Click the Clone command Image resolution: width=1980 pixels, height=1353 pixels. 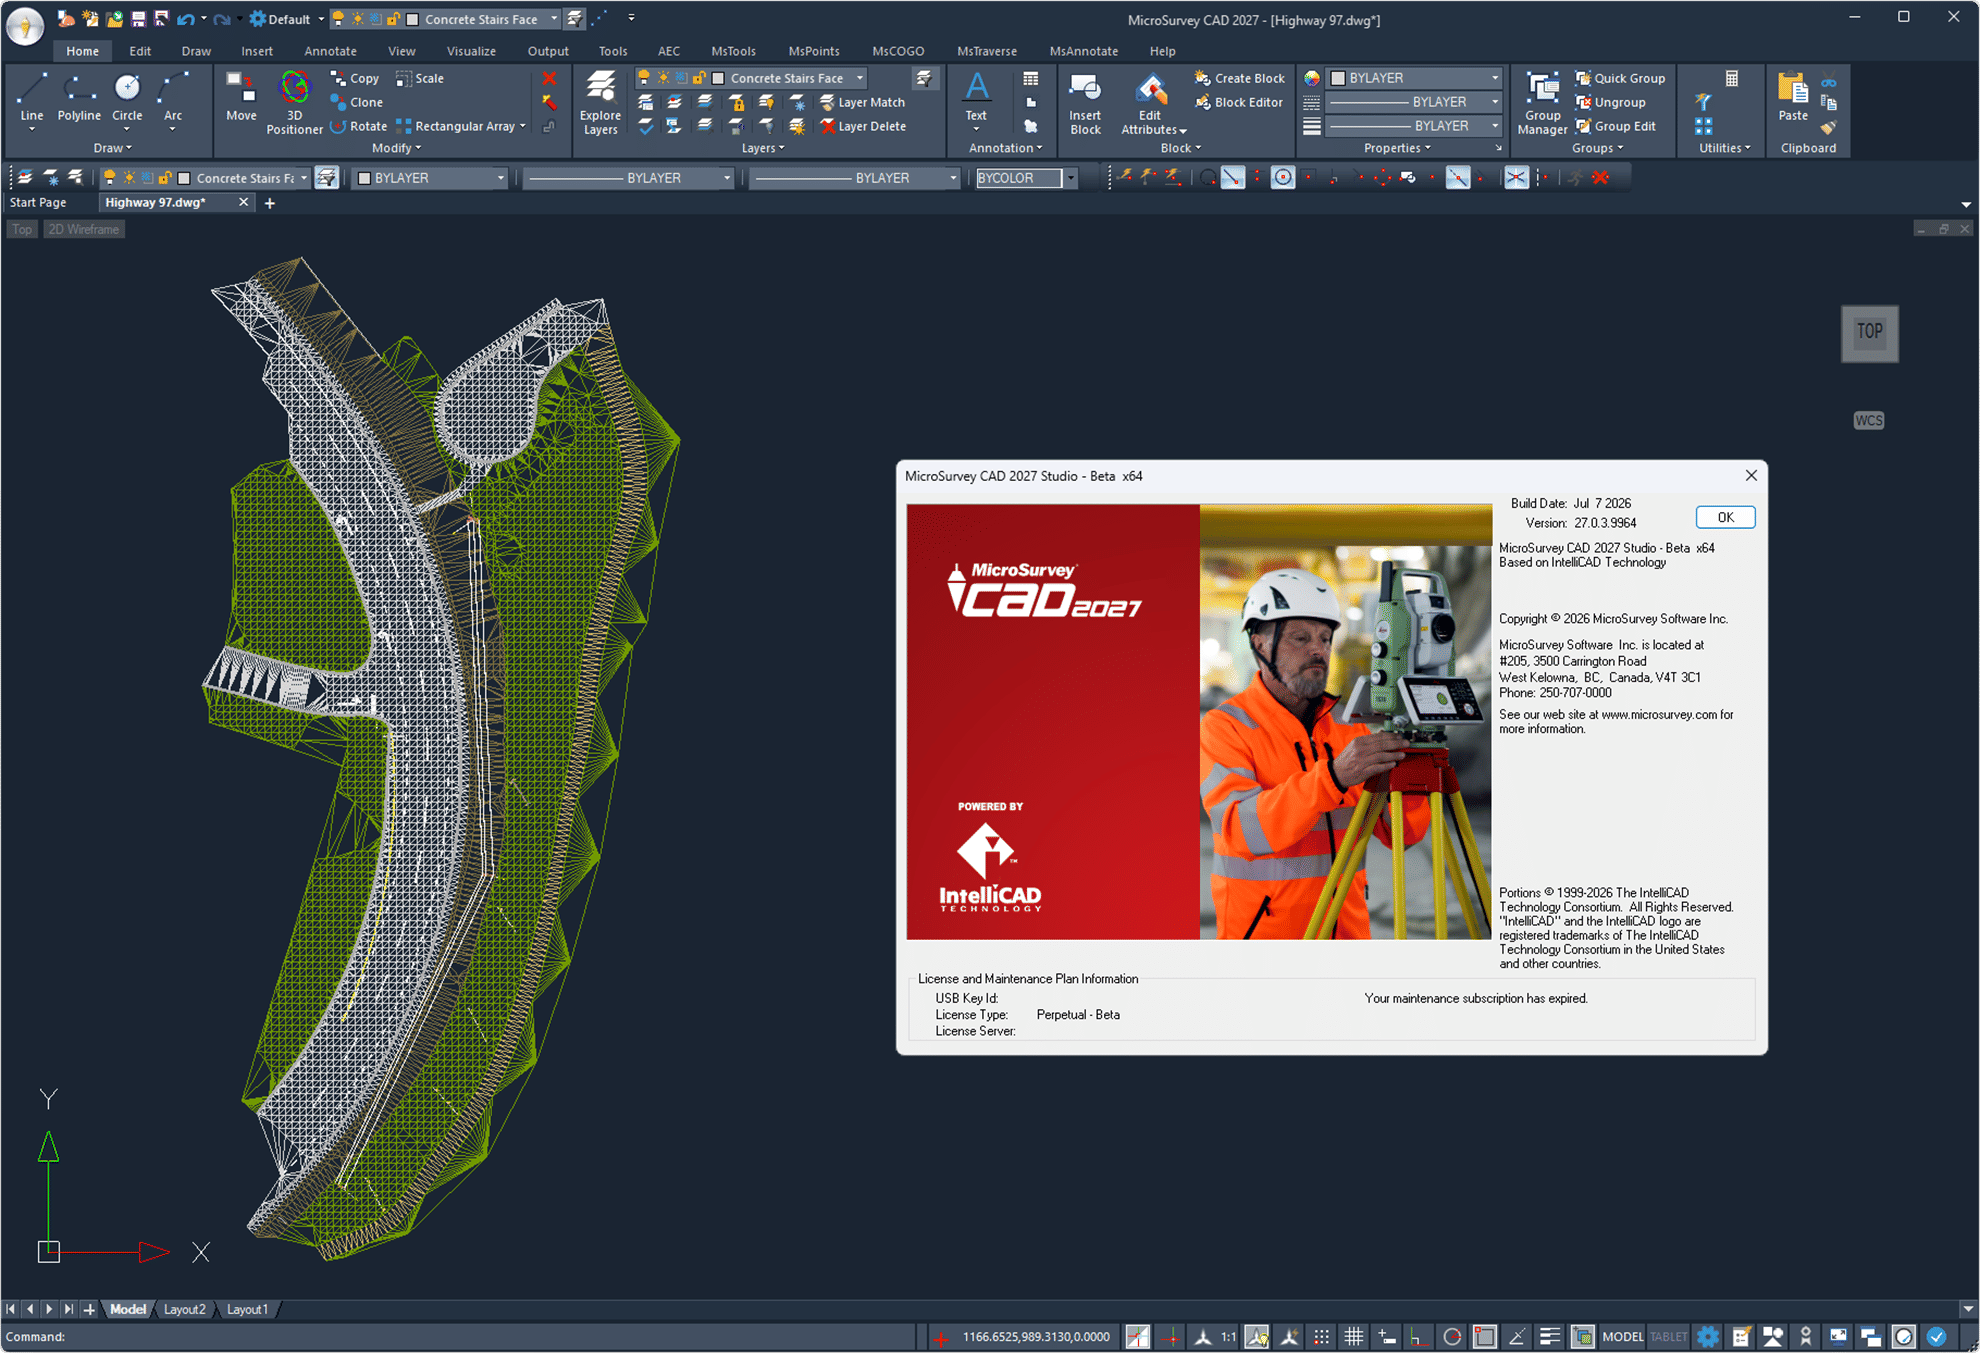click(357, 102)
